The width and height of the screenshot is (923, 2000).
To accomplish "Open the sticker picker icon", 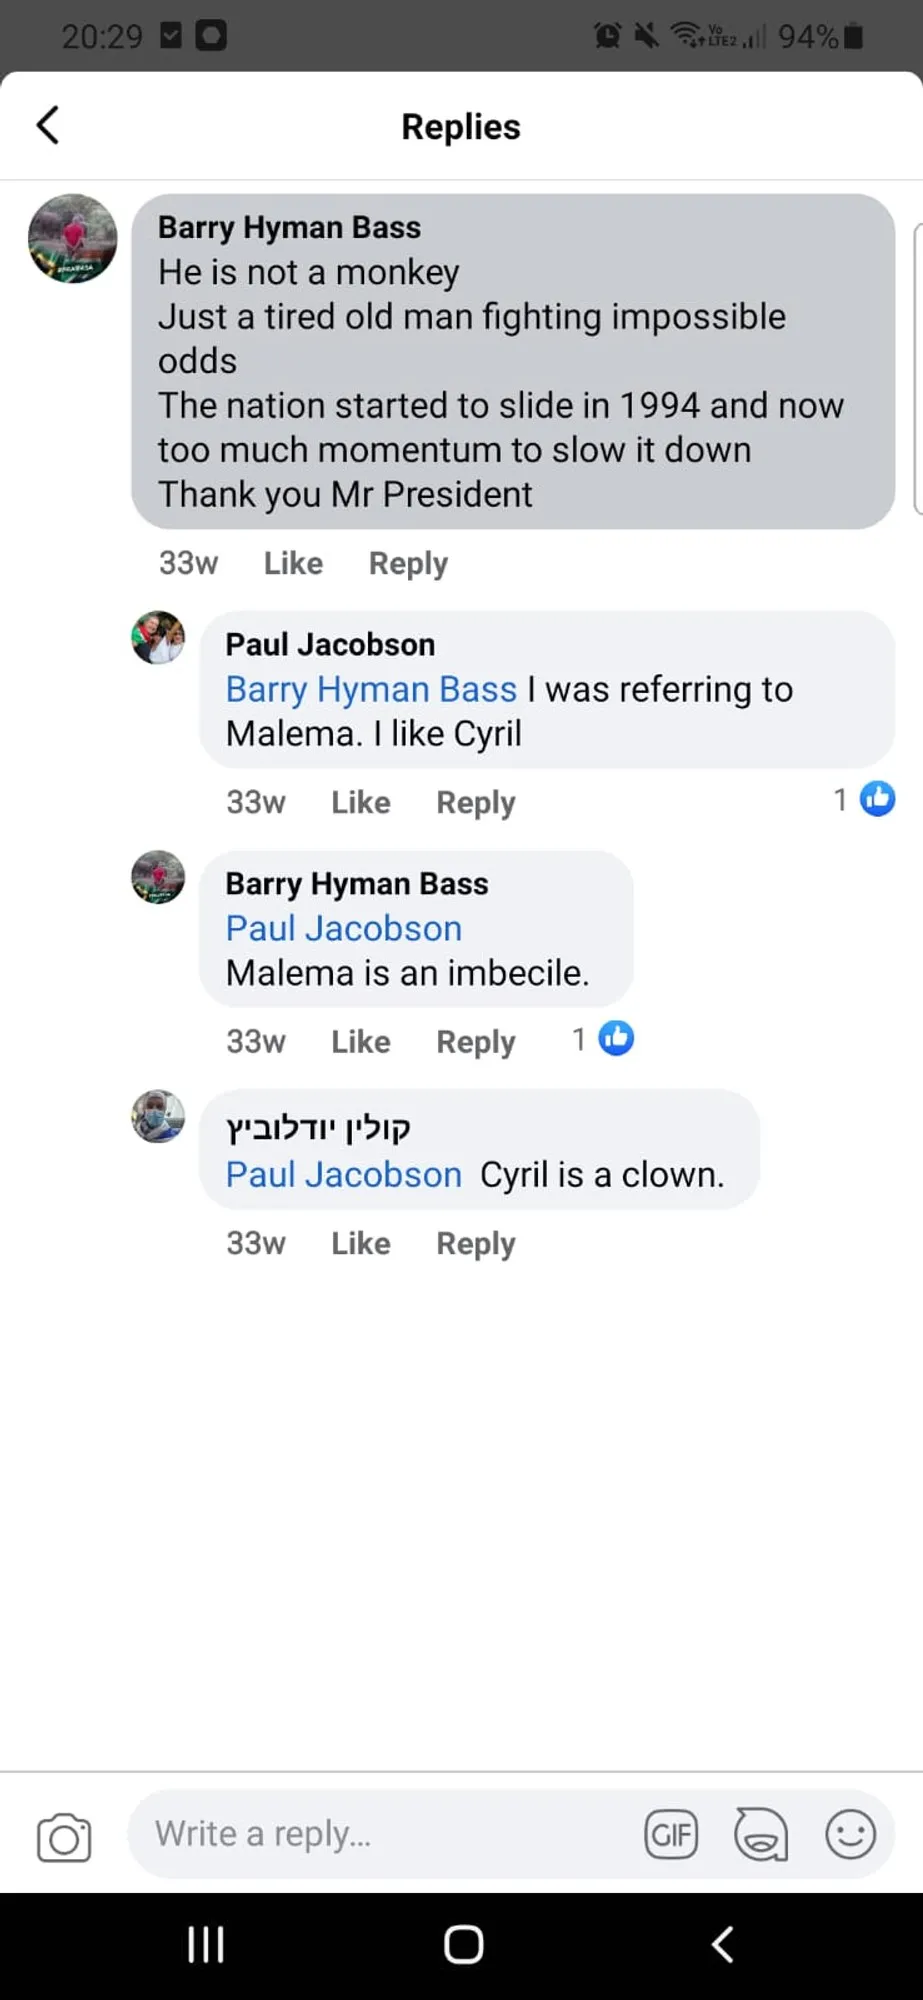I will [x=760, y=1835].
